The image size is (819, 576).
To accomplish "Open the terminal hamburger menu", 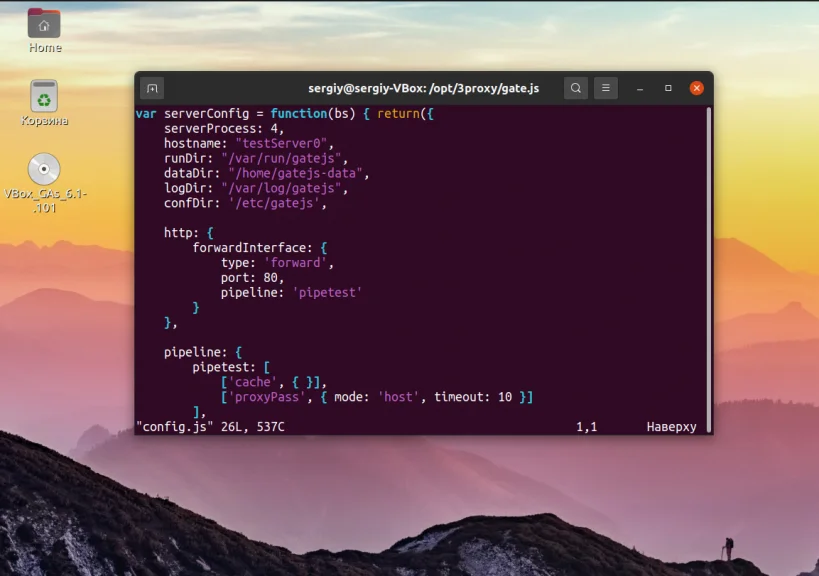I will click(606, 88).
